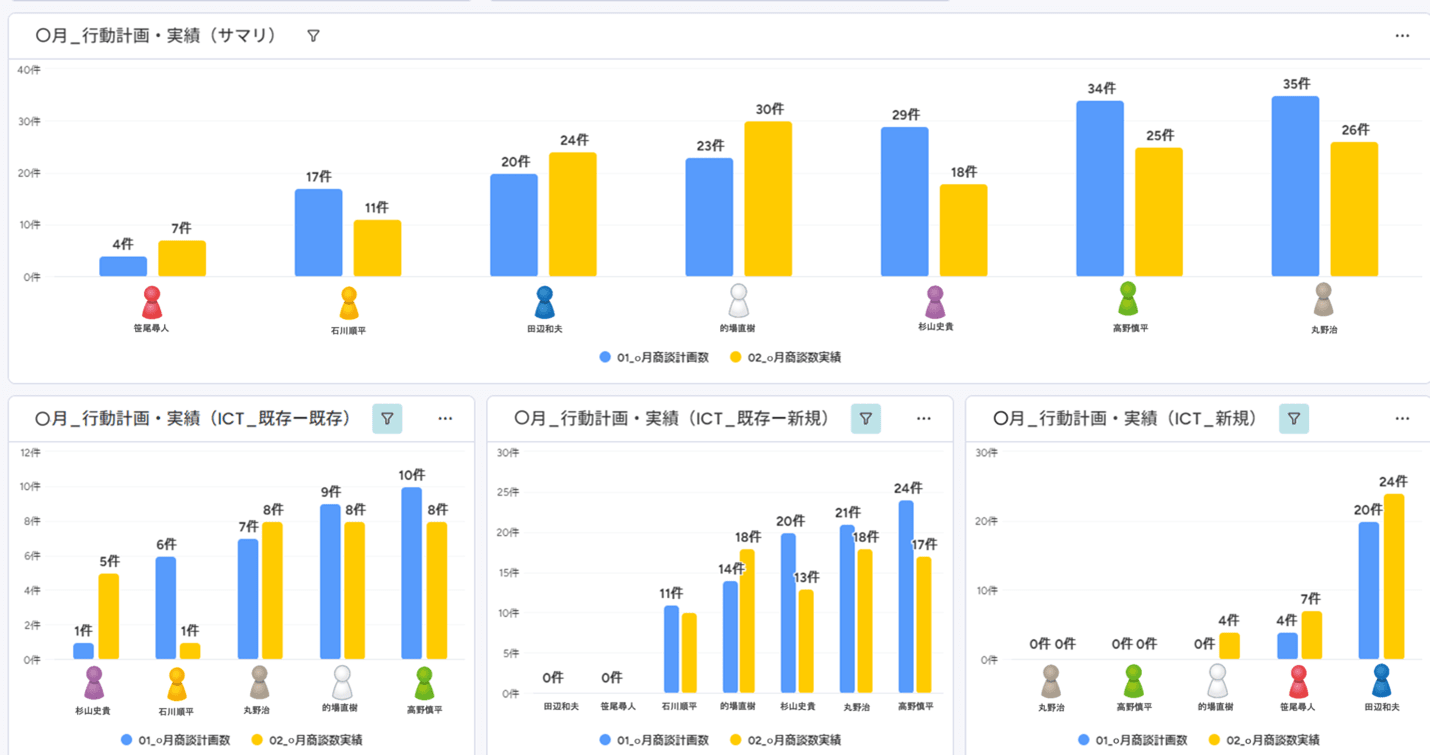This screenshot has width=1430, height=755.
Task: Click blue 35件 bar for 丸野治 in サマリ
Action: click(1295, 186)
